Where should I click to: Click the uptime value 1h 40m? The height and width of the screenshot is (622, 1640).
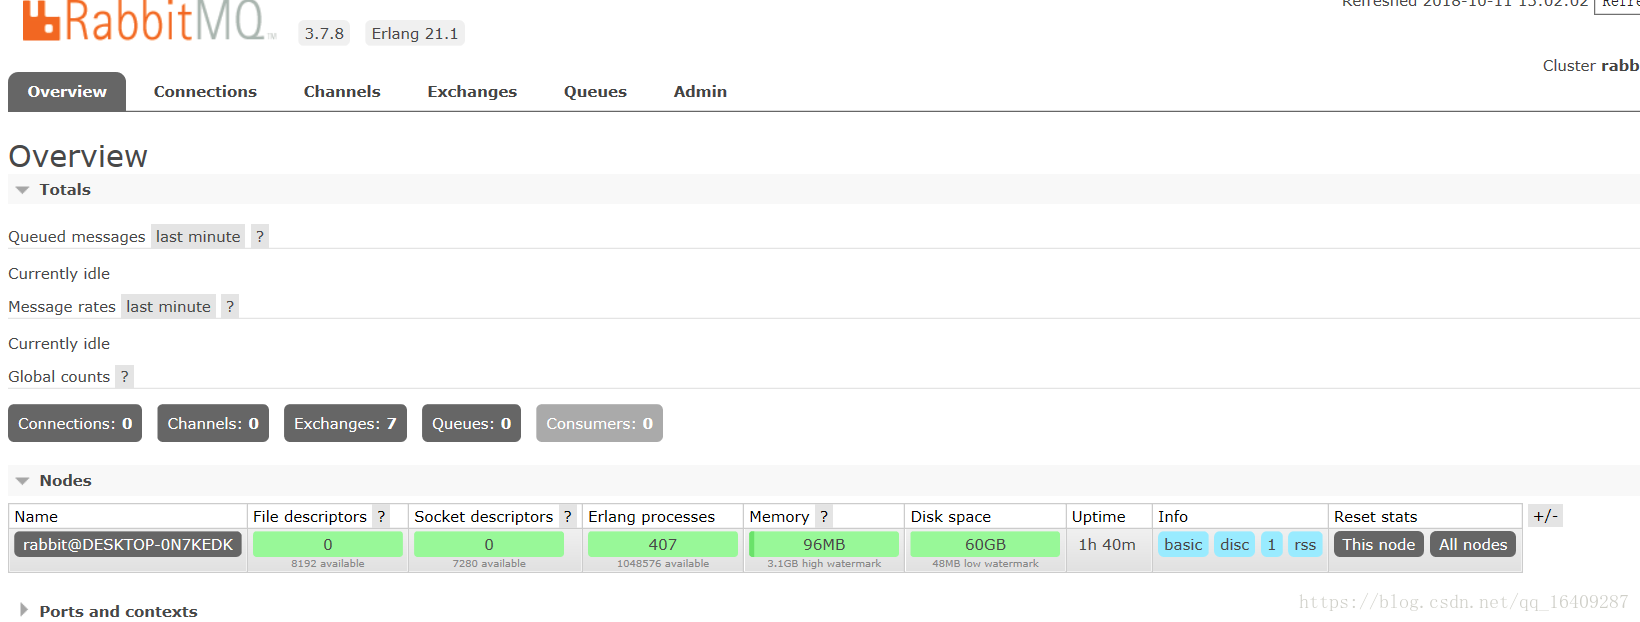point(1107,545)
